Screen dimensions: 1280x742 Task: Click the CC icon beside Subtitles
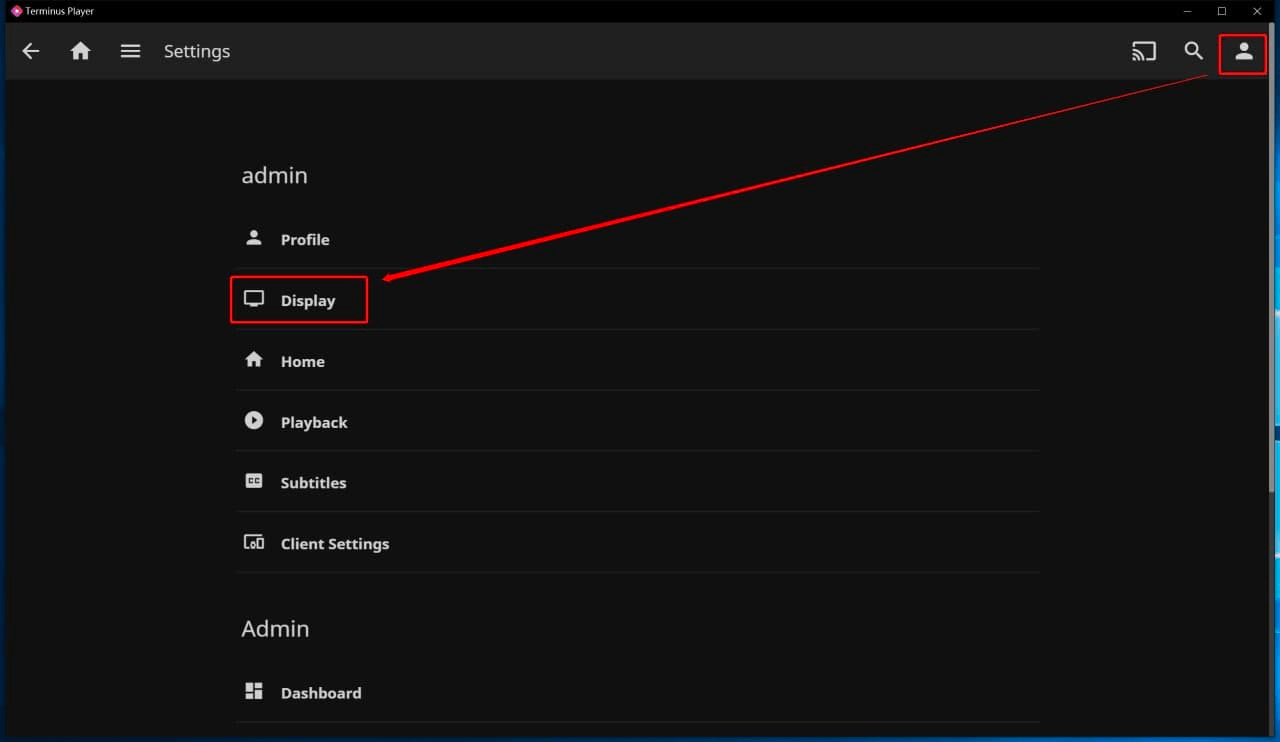tap(254, 482)
